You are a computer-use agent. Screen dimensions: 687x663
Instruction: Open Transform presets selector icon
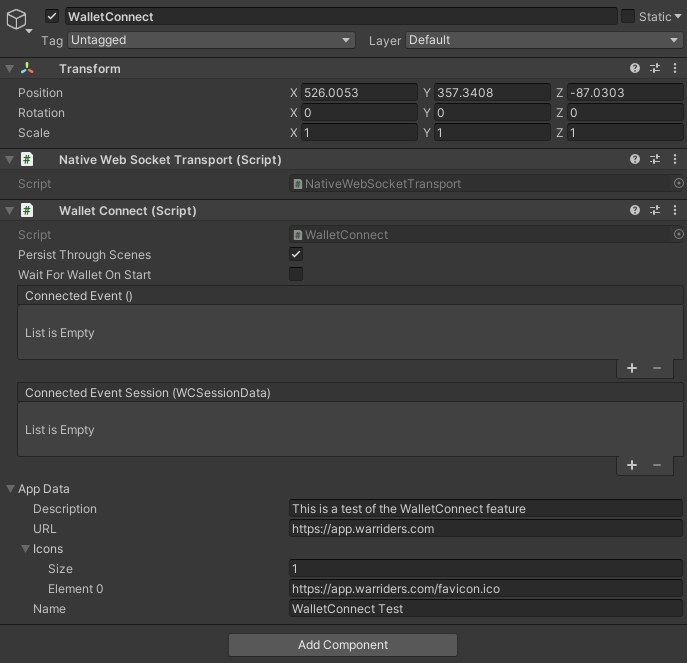click(655, 68)
